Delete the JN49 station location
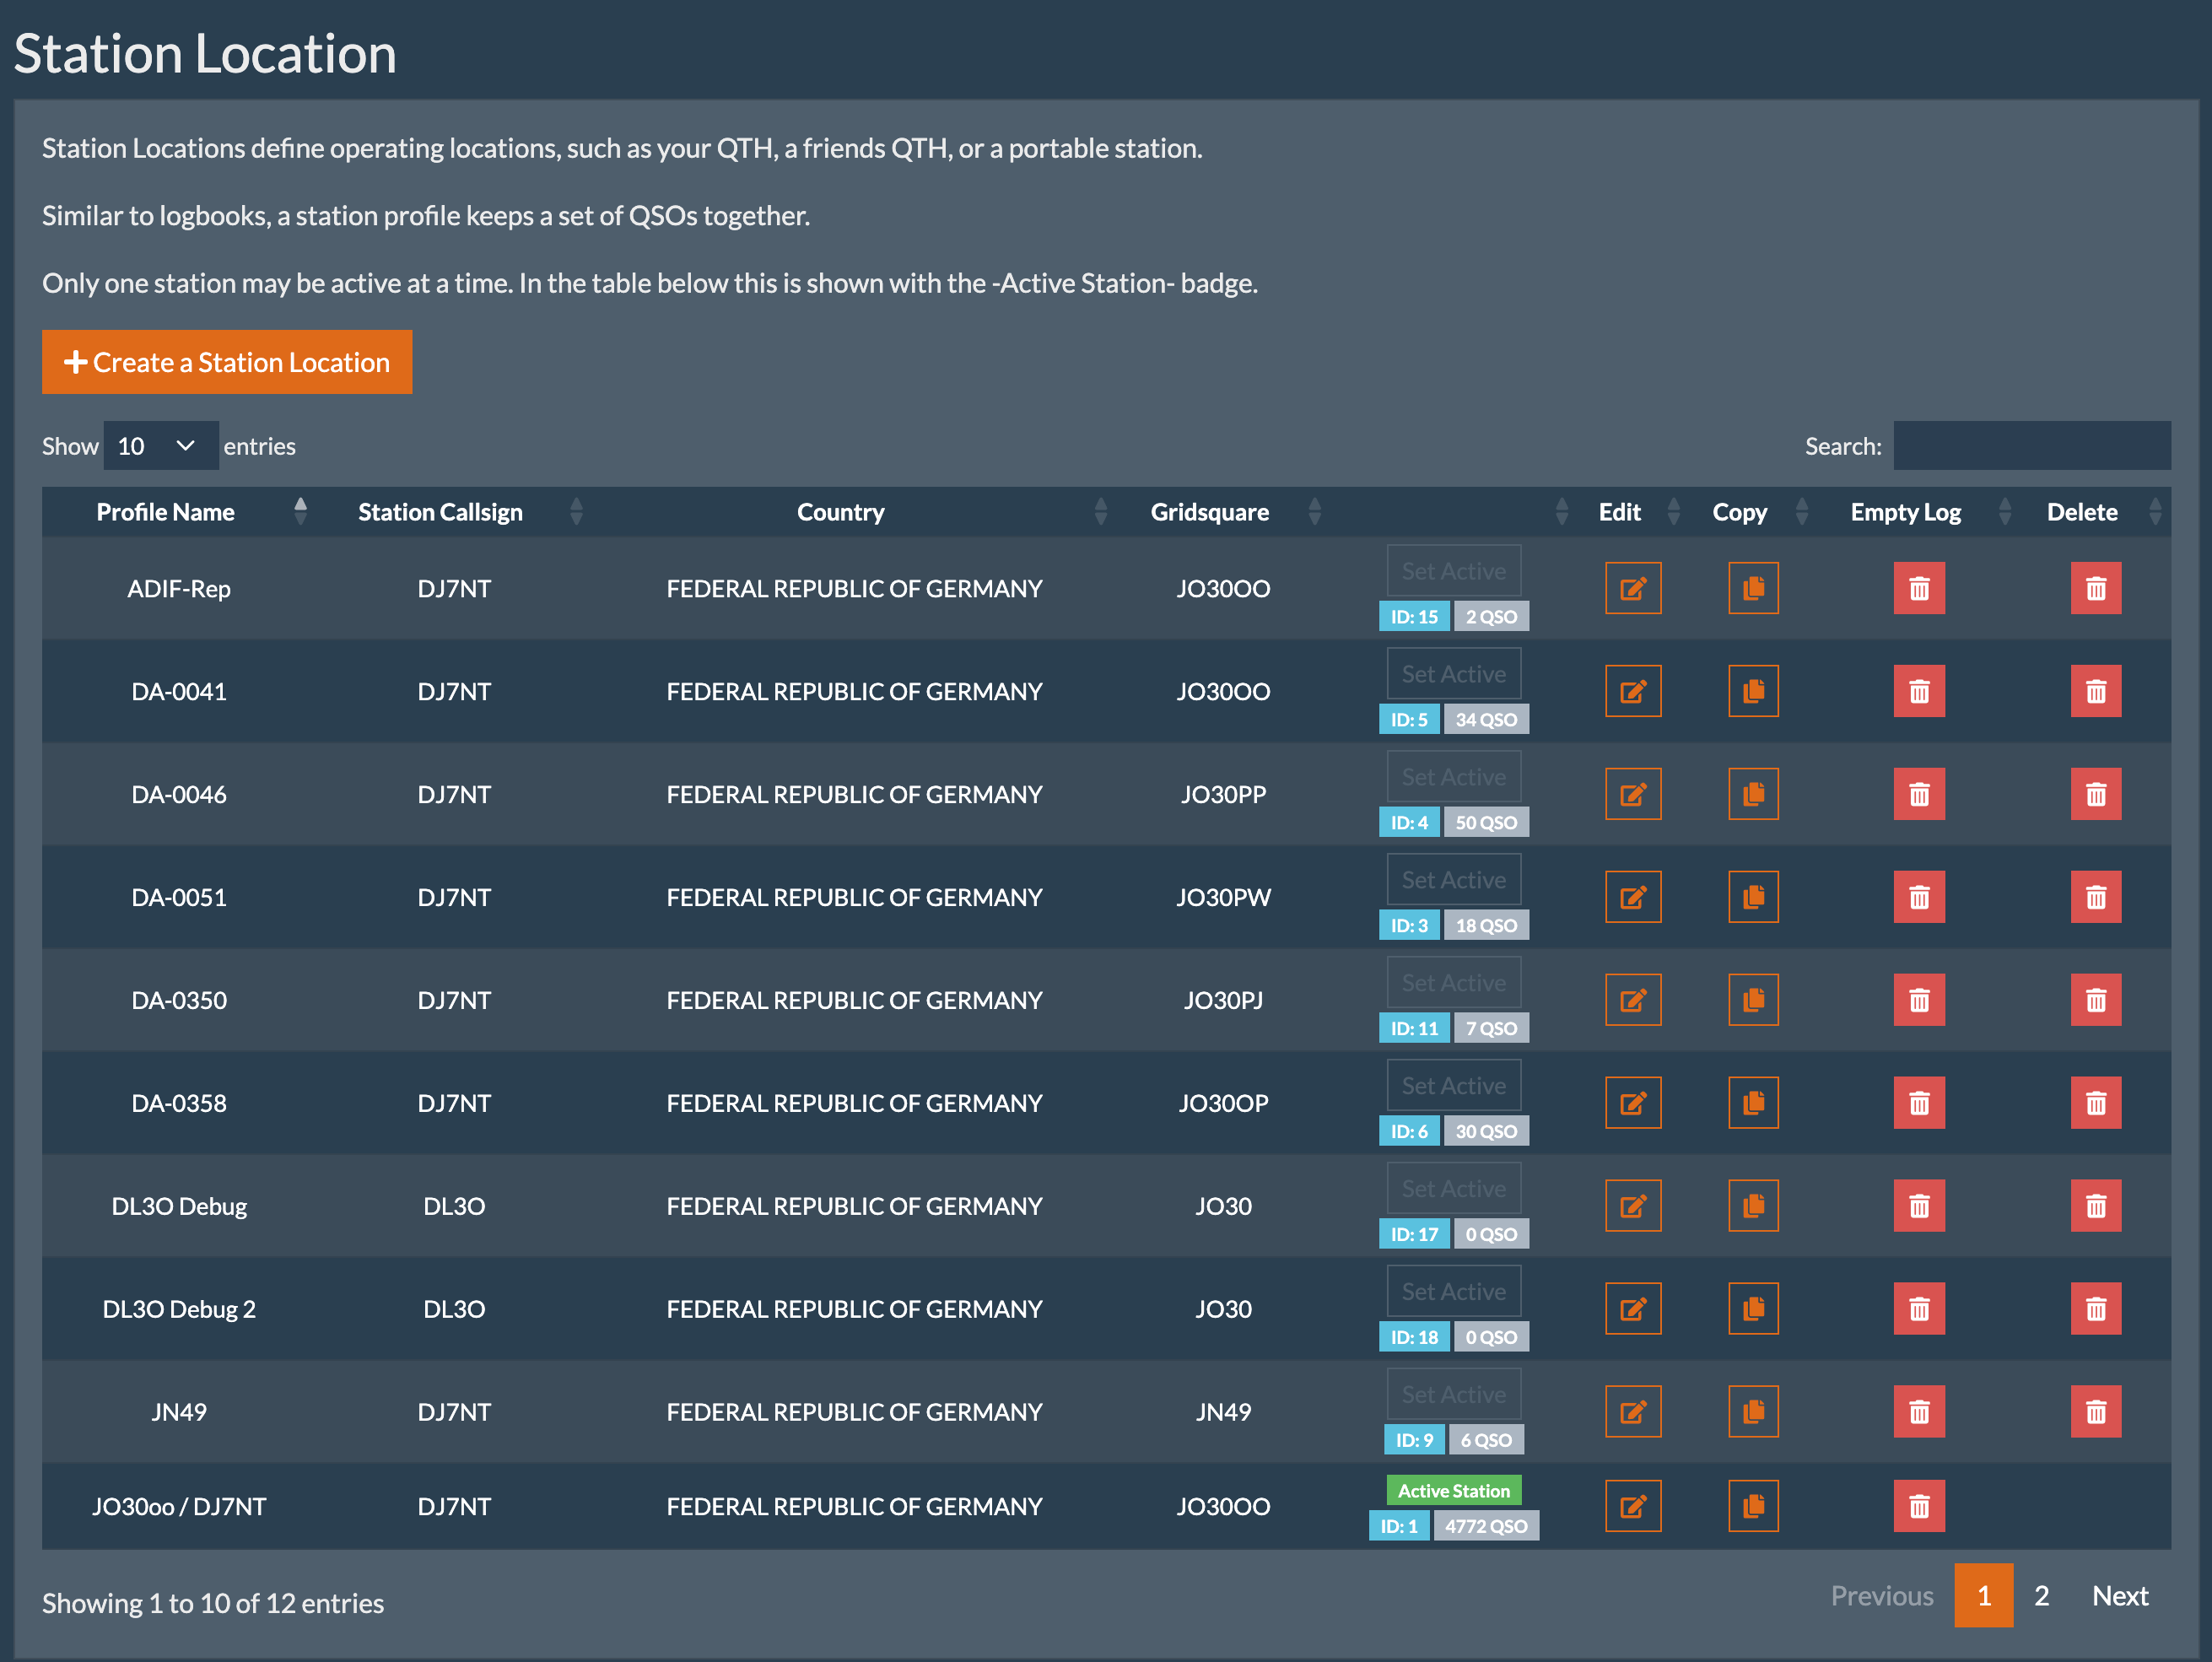Screen dimensions: 2212x1662 coord(2096,1412)
